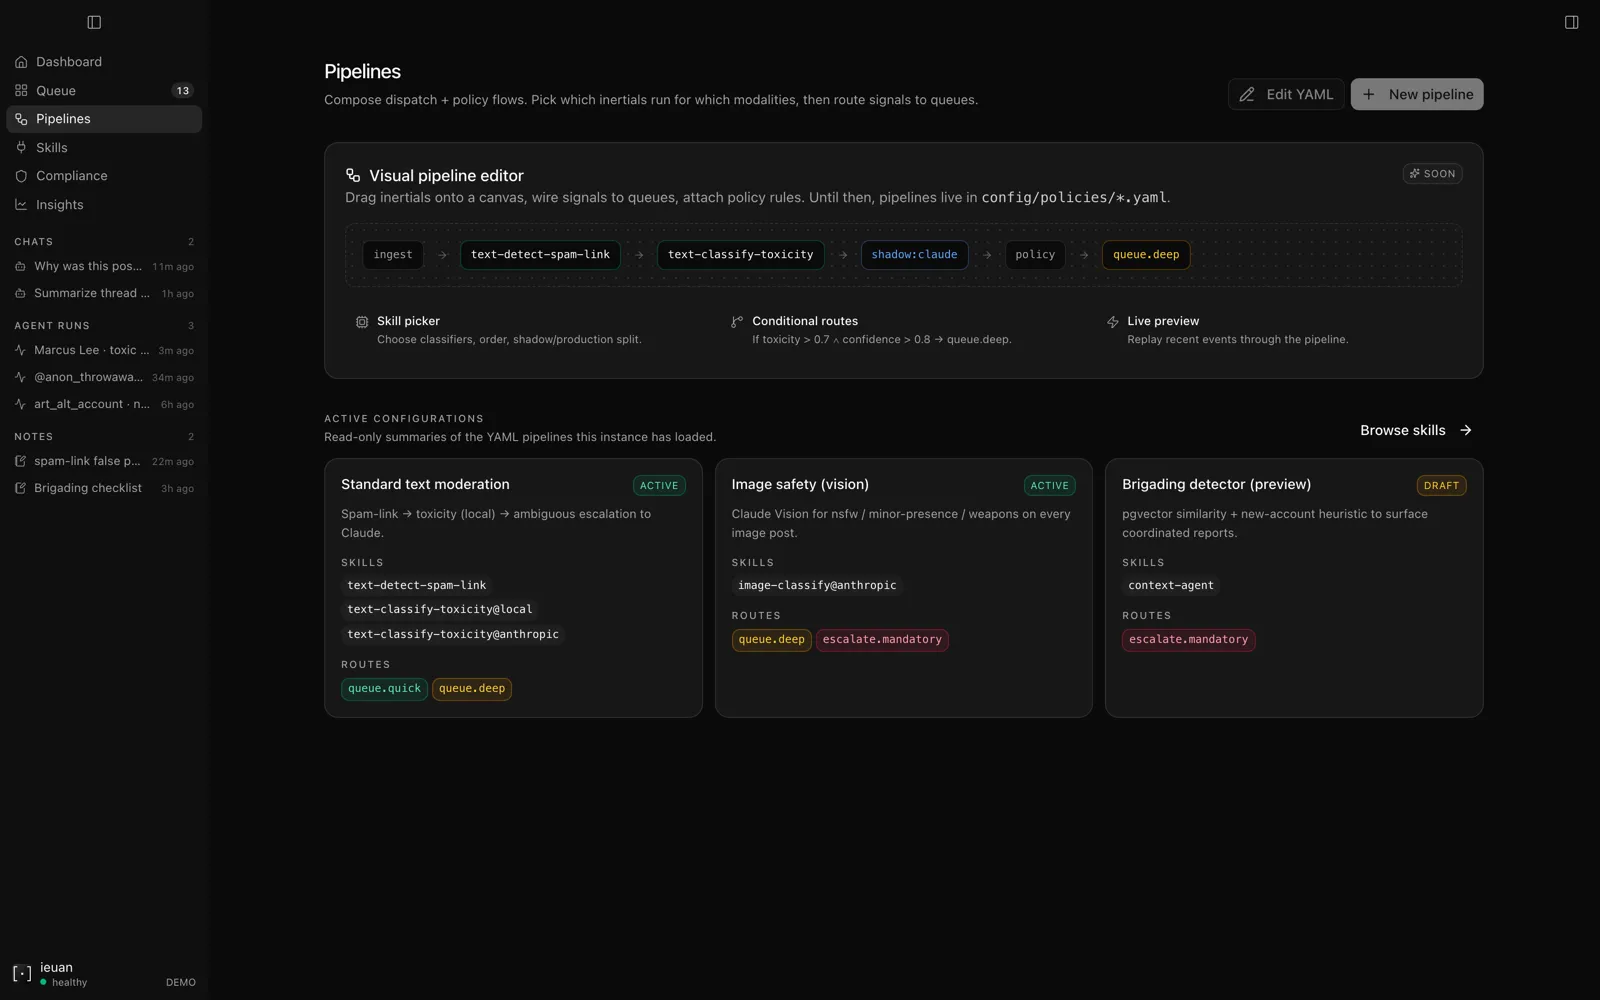Follow the Browse skills link
The width and height of the screenshot is (1600, 1000).
[1416, 430]
